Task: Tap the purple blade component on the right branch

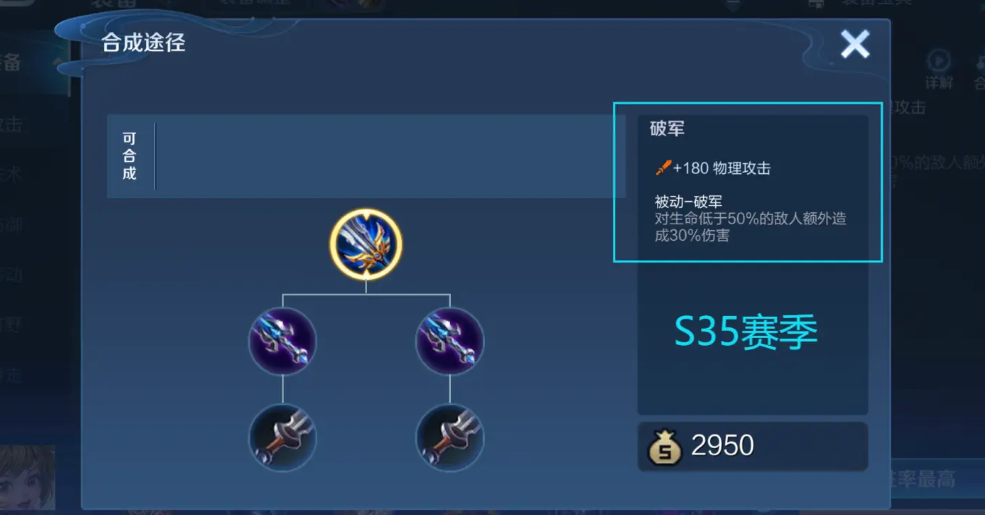Action: (x=450, y=341)
